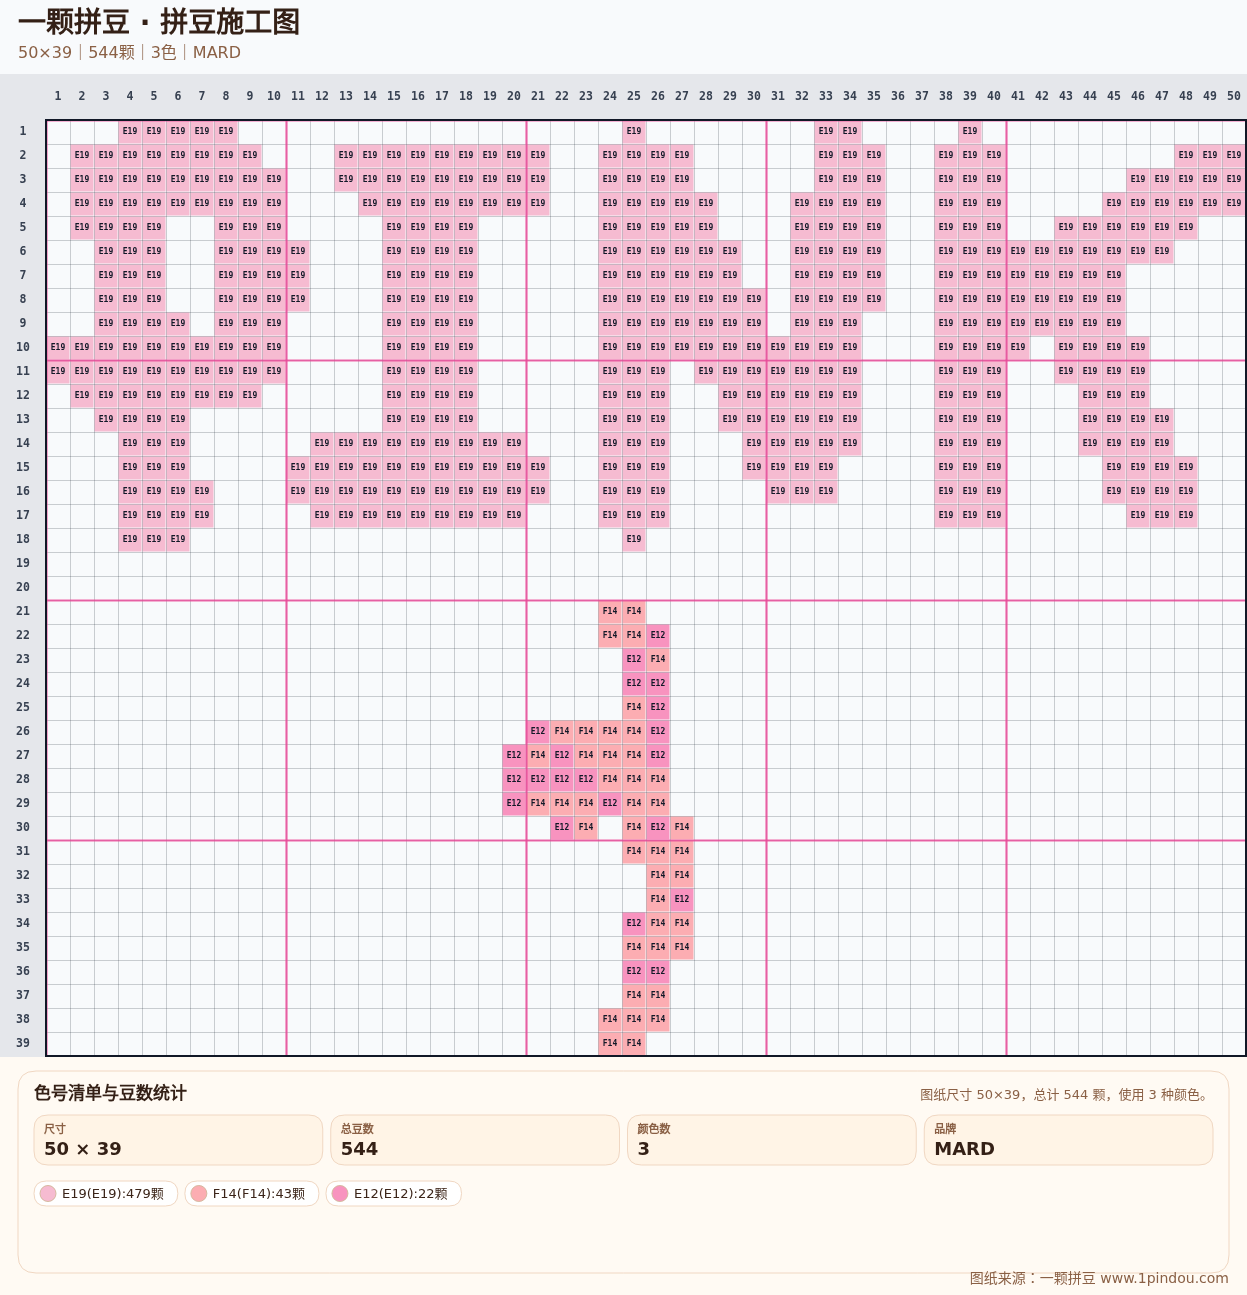Click the E19 bead at row 1, column 25
This screenshot has height=1295, width=1247.
tap(634, 131)
